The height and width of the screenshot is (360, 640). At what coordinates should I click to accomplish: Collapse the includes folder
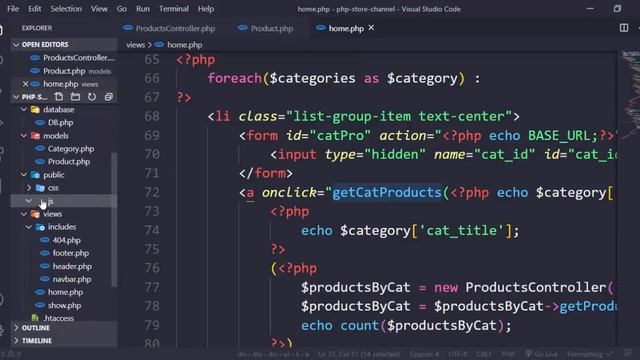point(29,227)
